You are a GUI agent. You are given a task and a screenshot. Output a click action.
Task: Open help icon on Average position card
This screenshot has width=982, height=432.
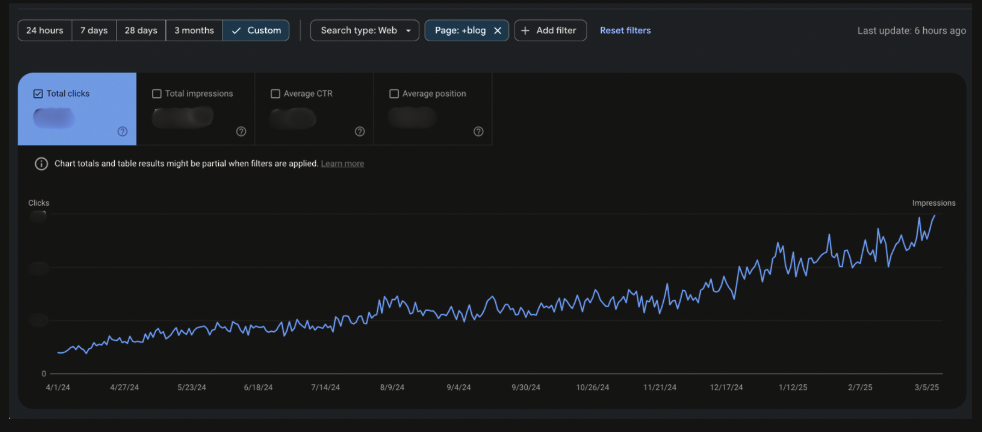point(478,131)
